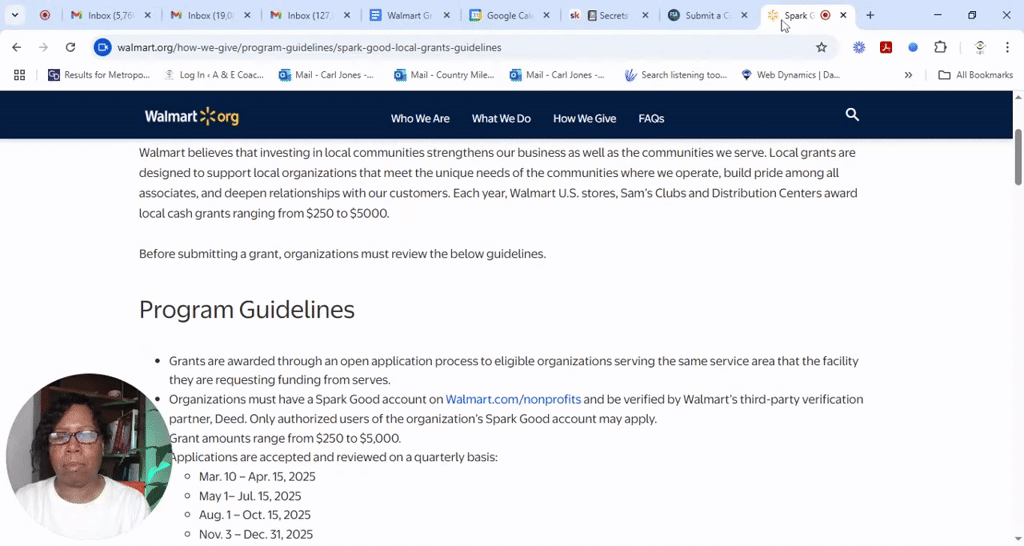Open first Mail - Carl Jones bookmark
The image size is (1024, 546).
[x=326, y=75]
